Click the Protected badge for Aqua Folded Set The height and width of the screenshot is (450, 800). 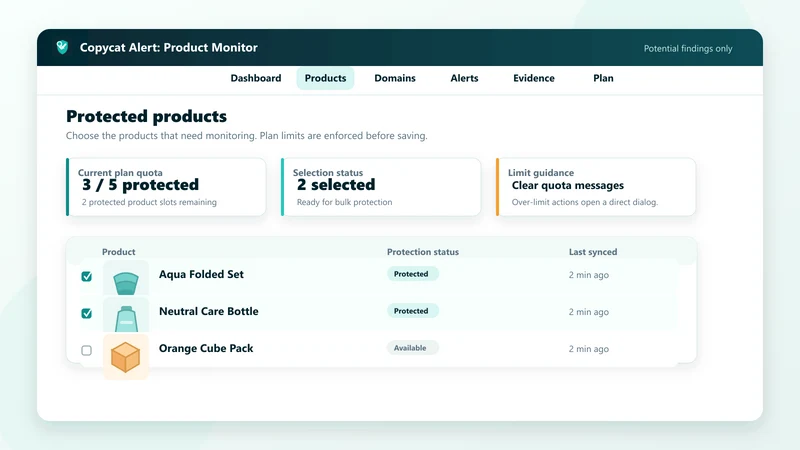pos(412,274)
